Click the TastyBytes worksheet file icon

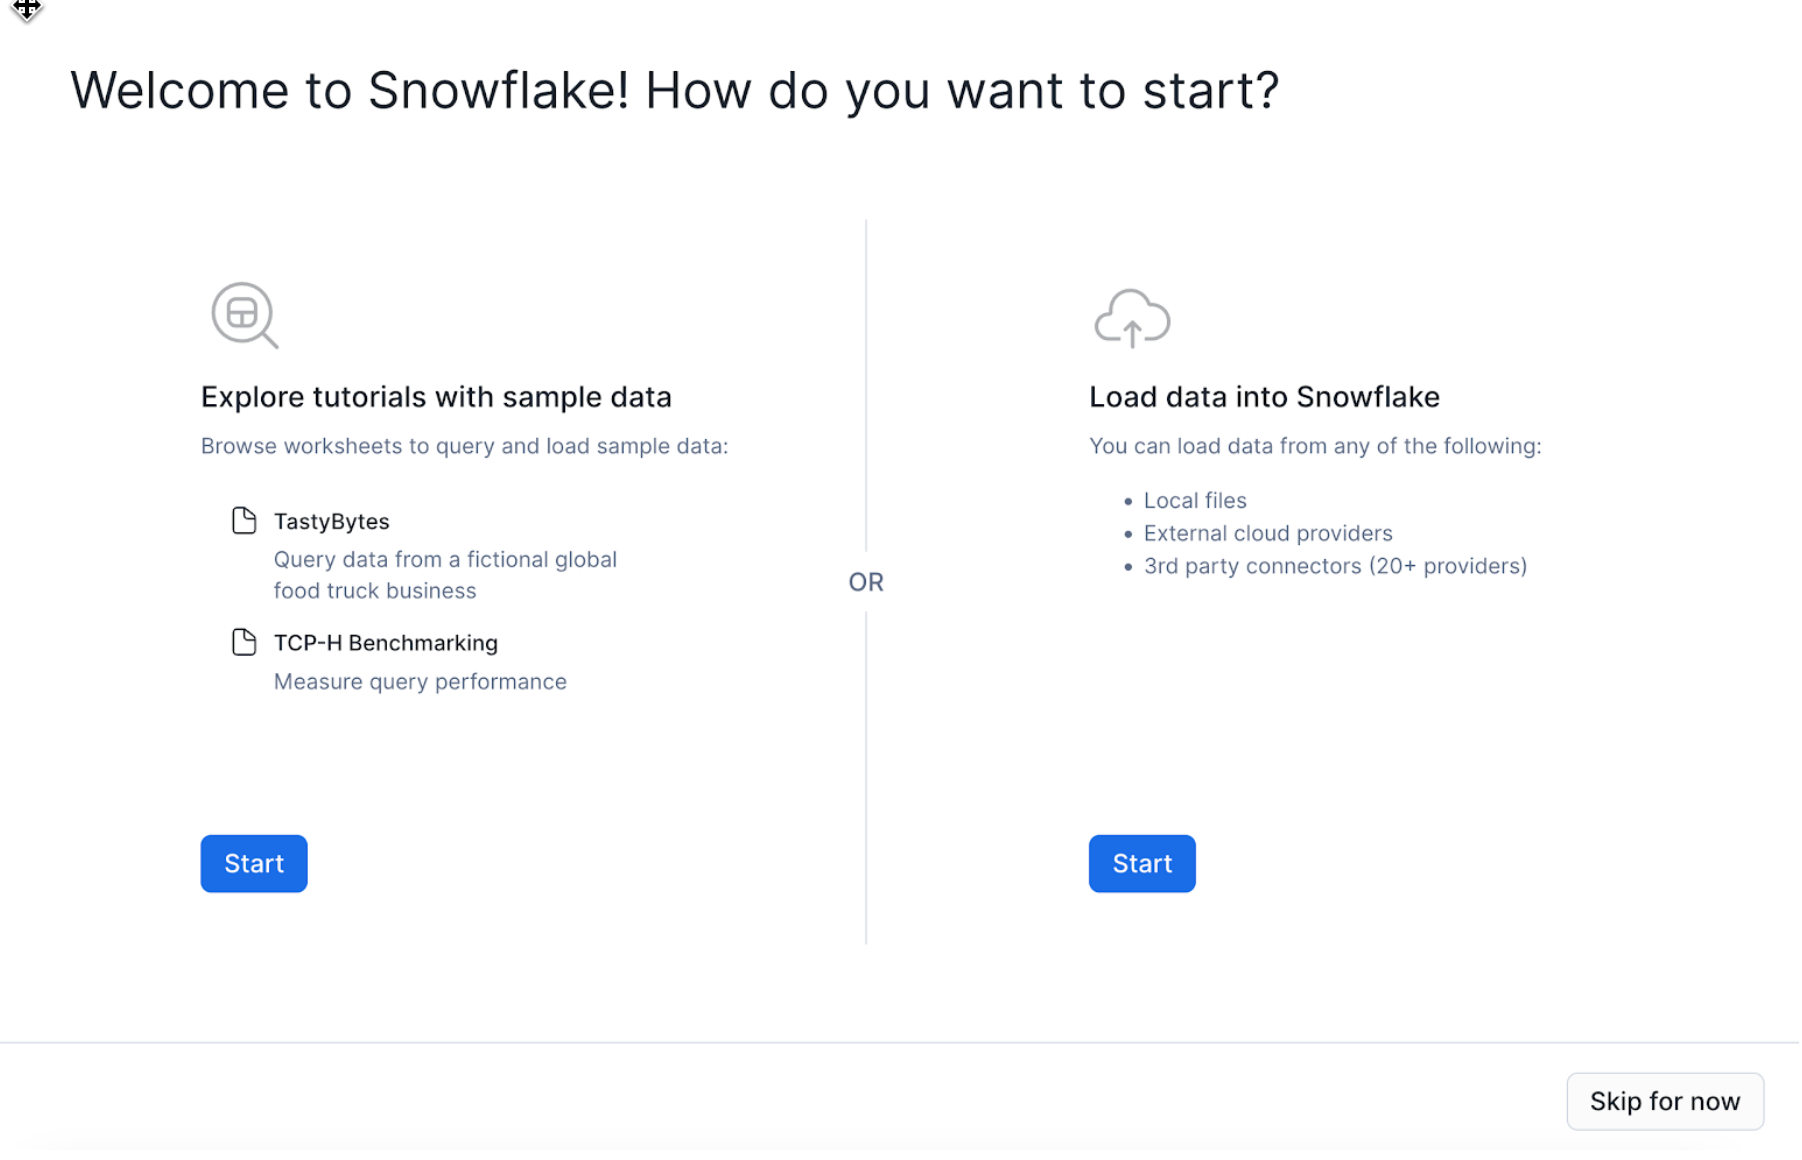pos(244,521)
